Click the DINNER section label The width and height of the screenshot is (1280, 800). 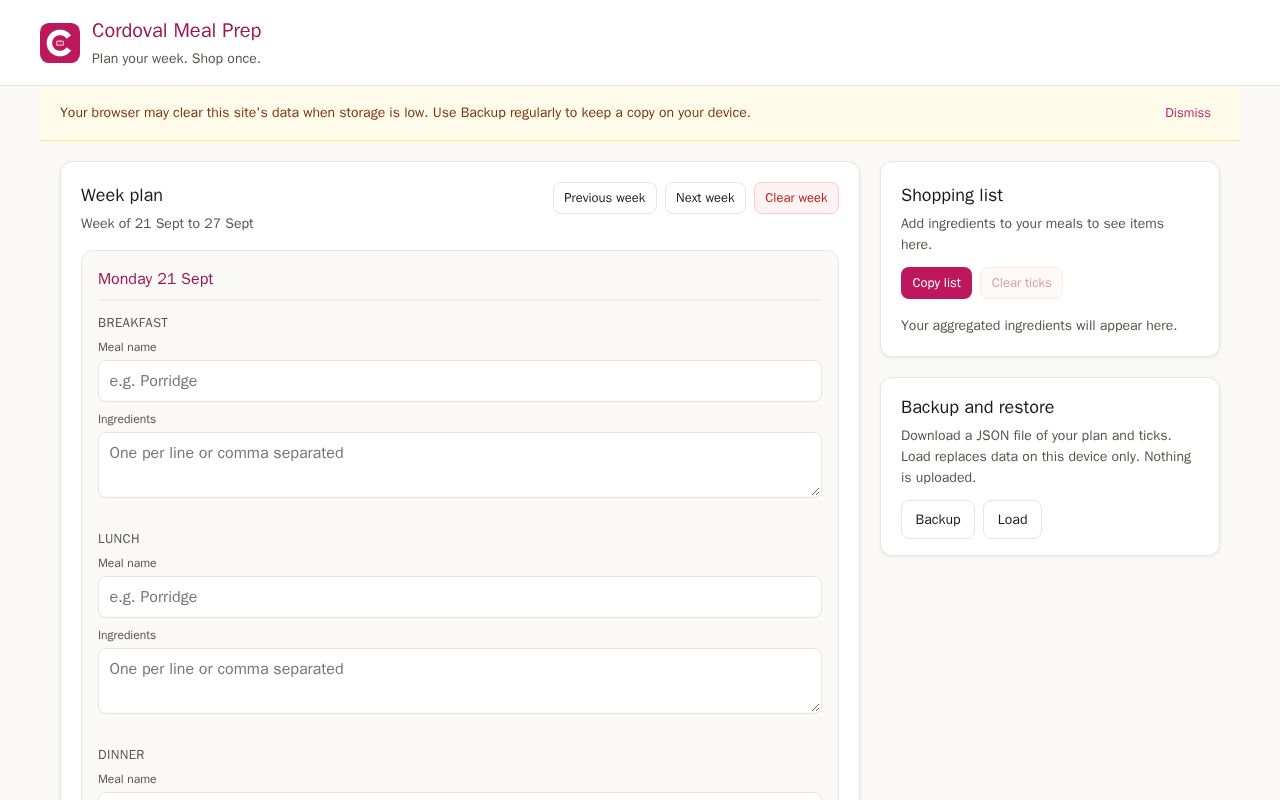(121, 755)
